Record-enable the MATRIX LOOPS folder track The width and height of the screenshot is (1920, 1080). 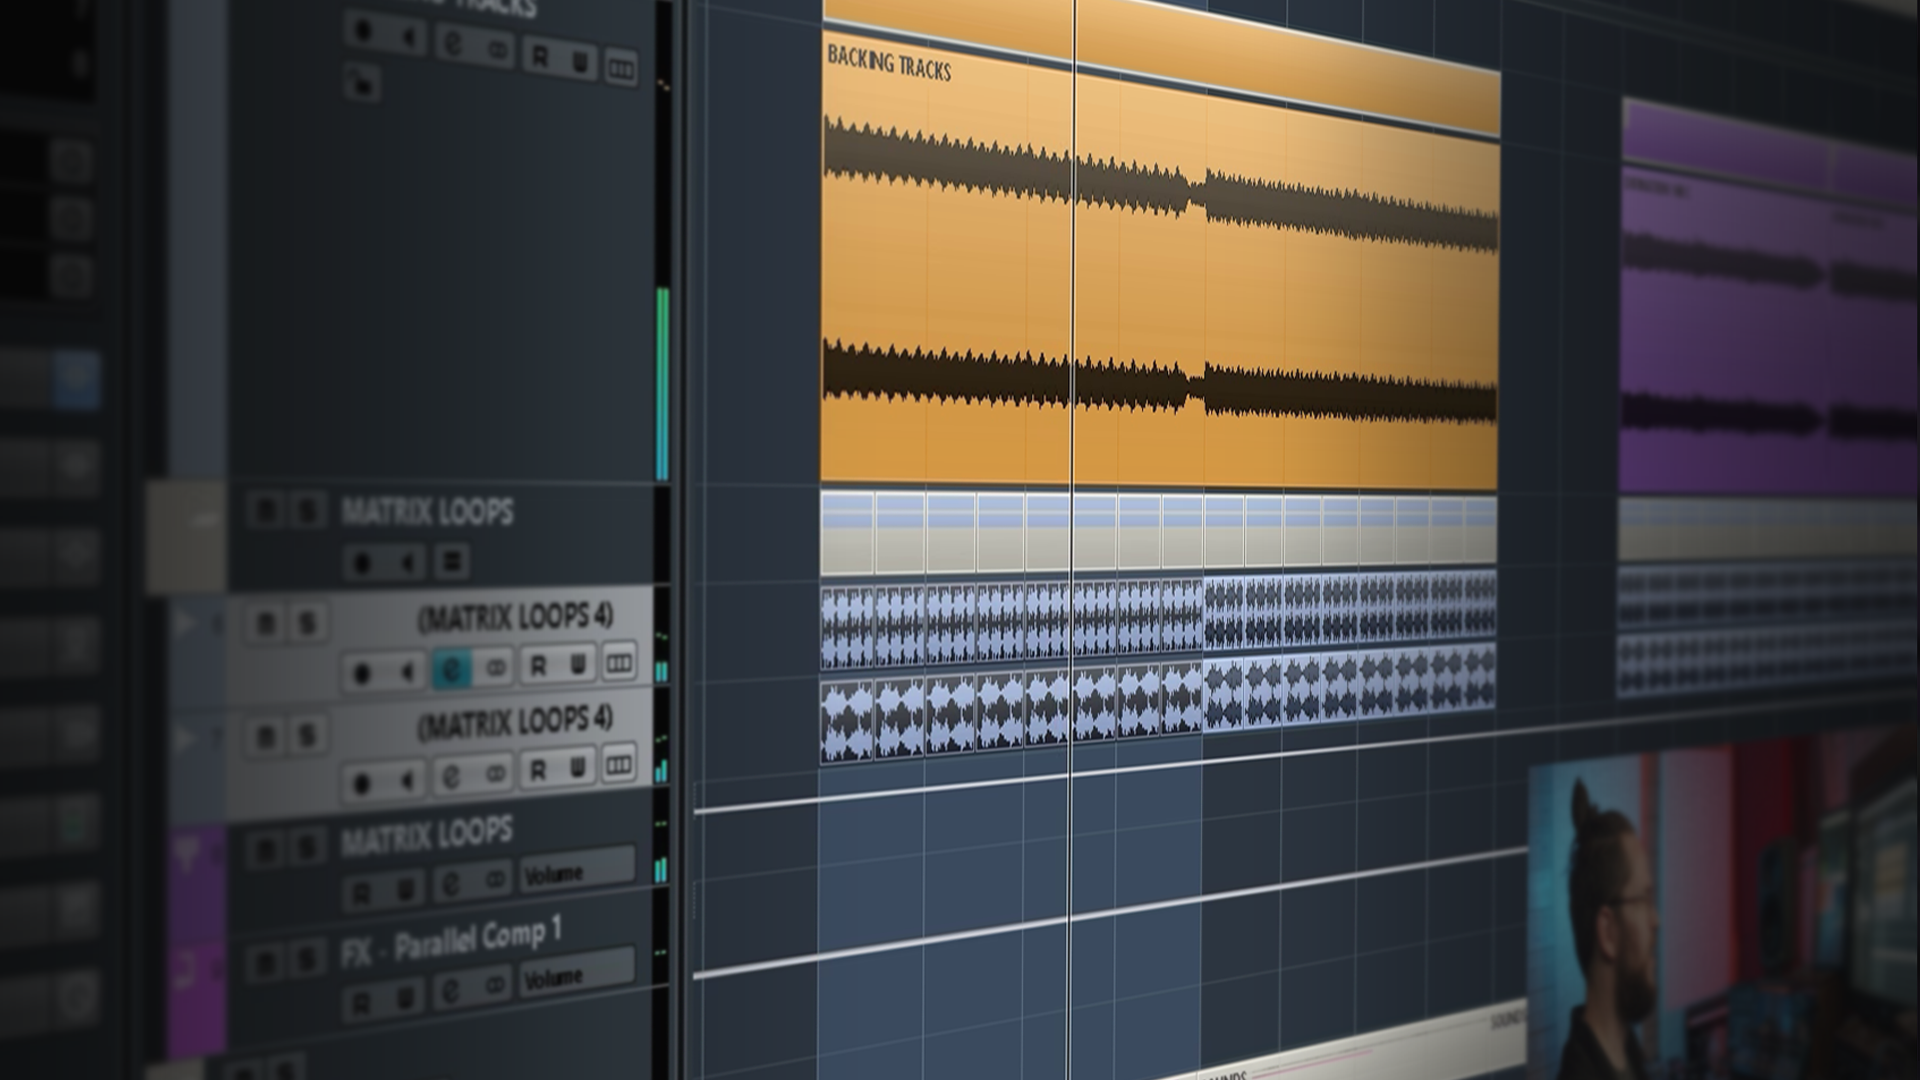click(x=362, y=563)
